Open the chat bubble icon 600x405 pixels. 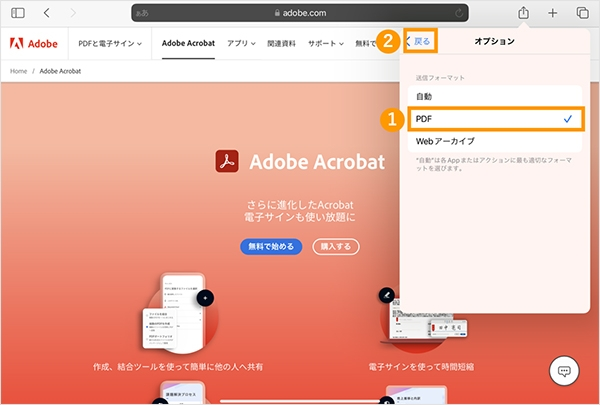(x=564, y=371)
